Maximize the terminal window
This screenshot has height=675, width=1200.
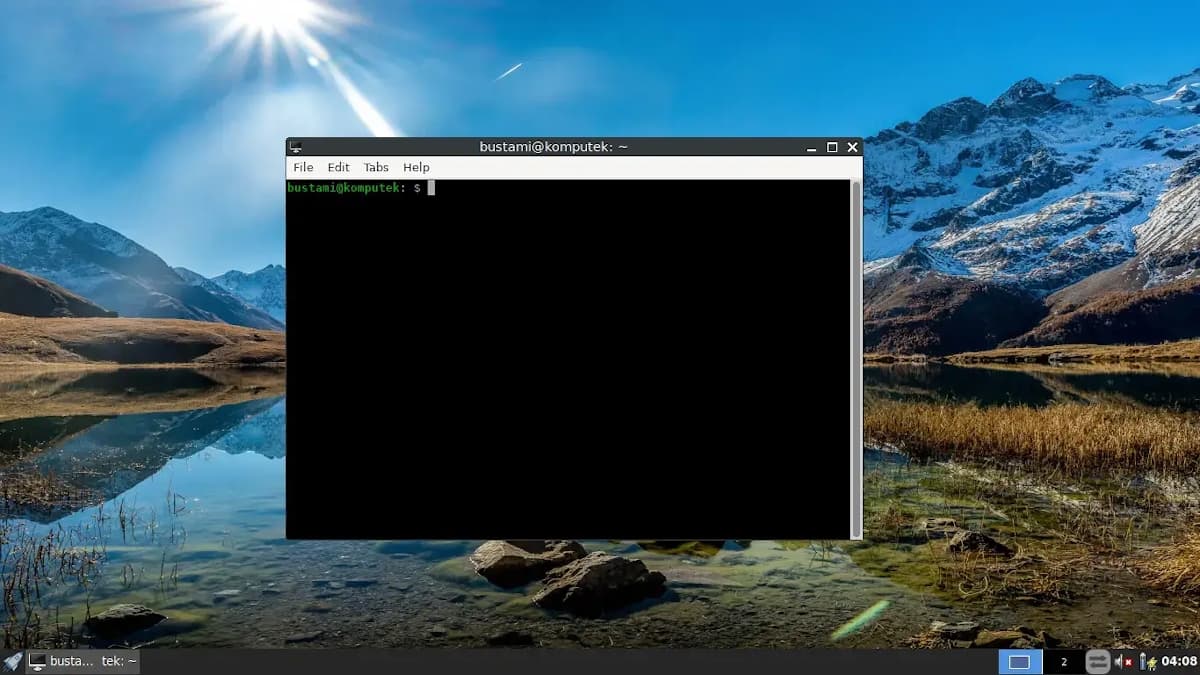coord(832,147)
